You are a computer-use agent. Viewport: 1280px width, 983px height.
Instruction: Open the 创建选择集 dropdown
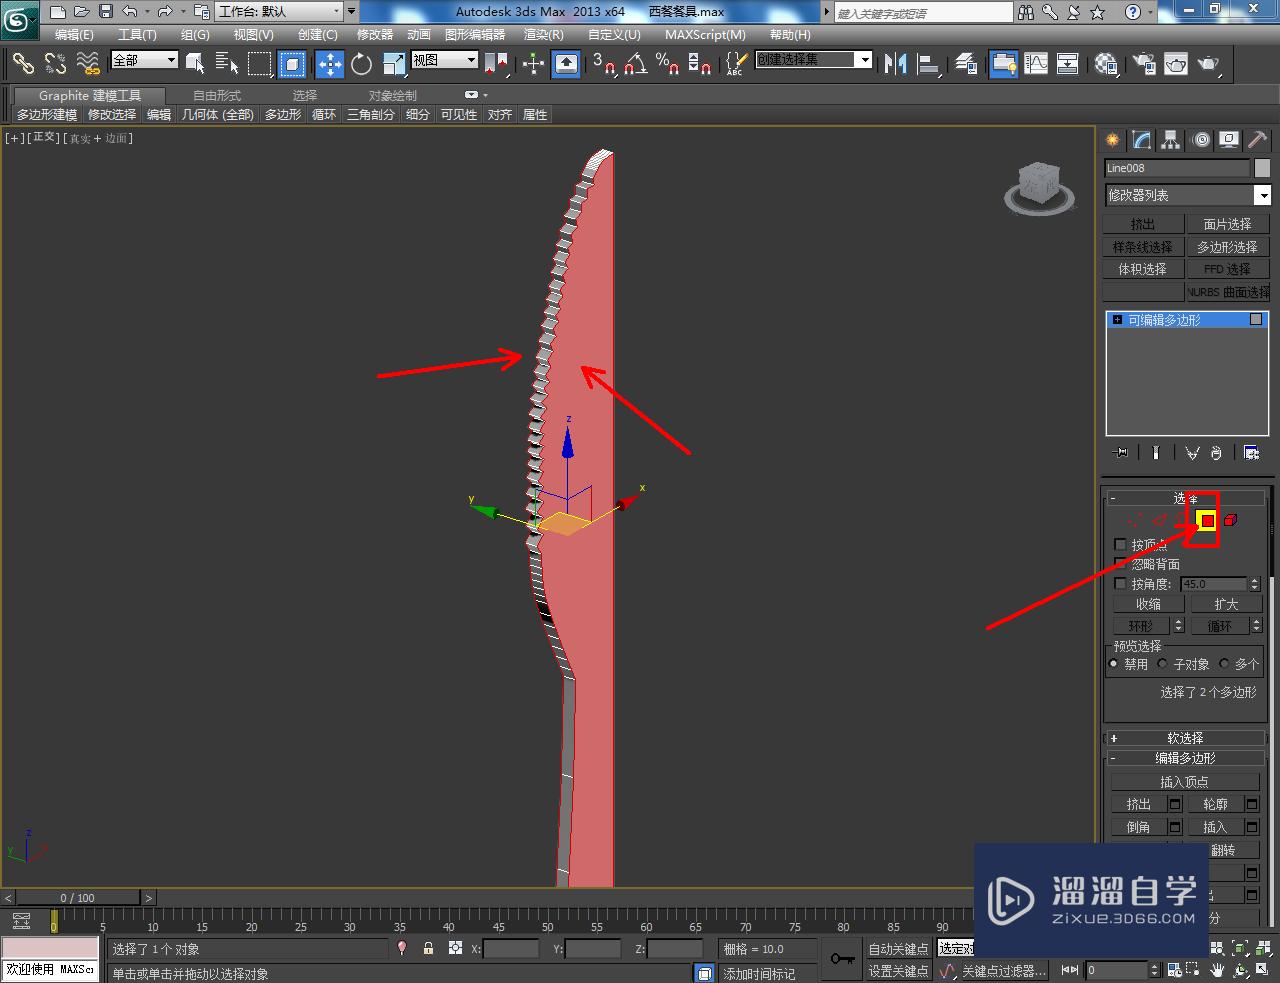coord(814,60)
